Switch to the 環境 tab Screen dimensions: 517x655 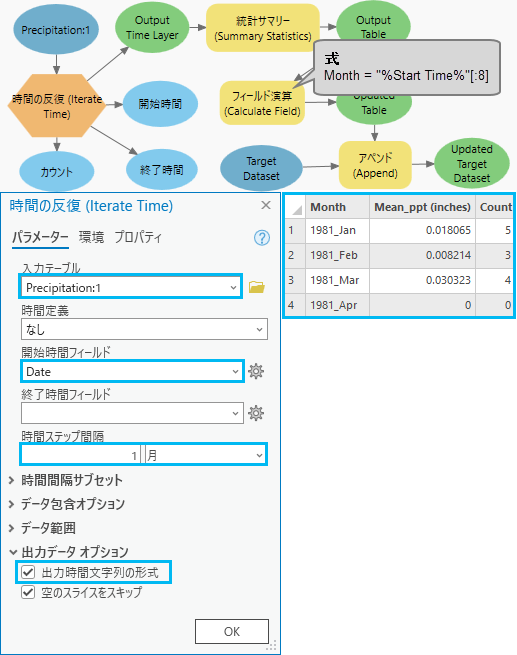pos(91,238)
